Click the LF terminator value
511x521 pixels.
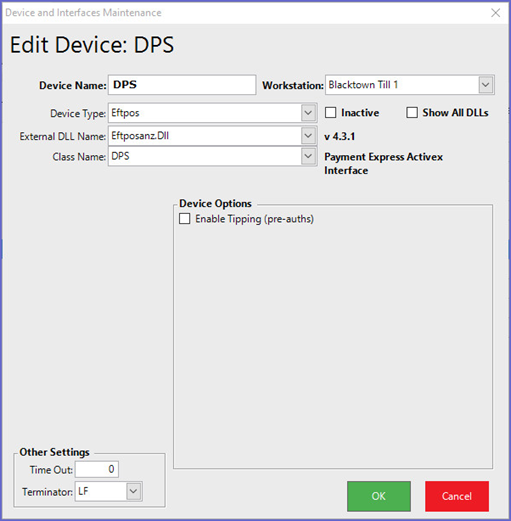tap(83, 491)
